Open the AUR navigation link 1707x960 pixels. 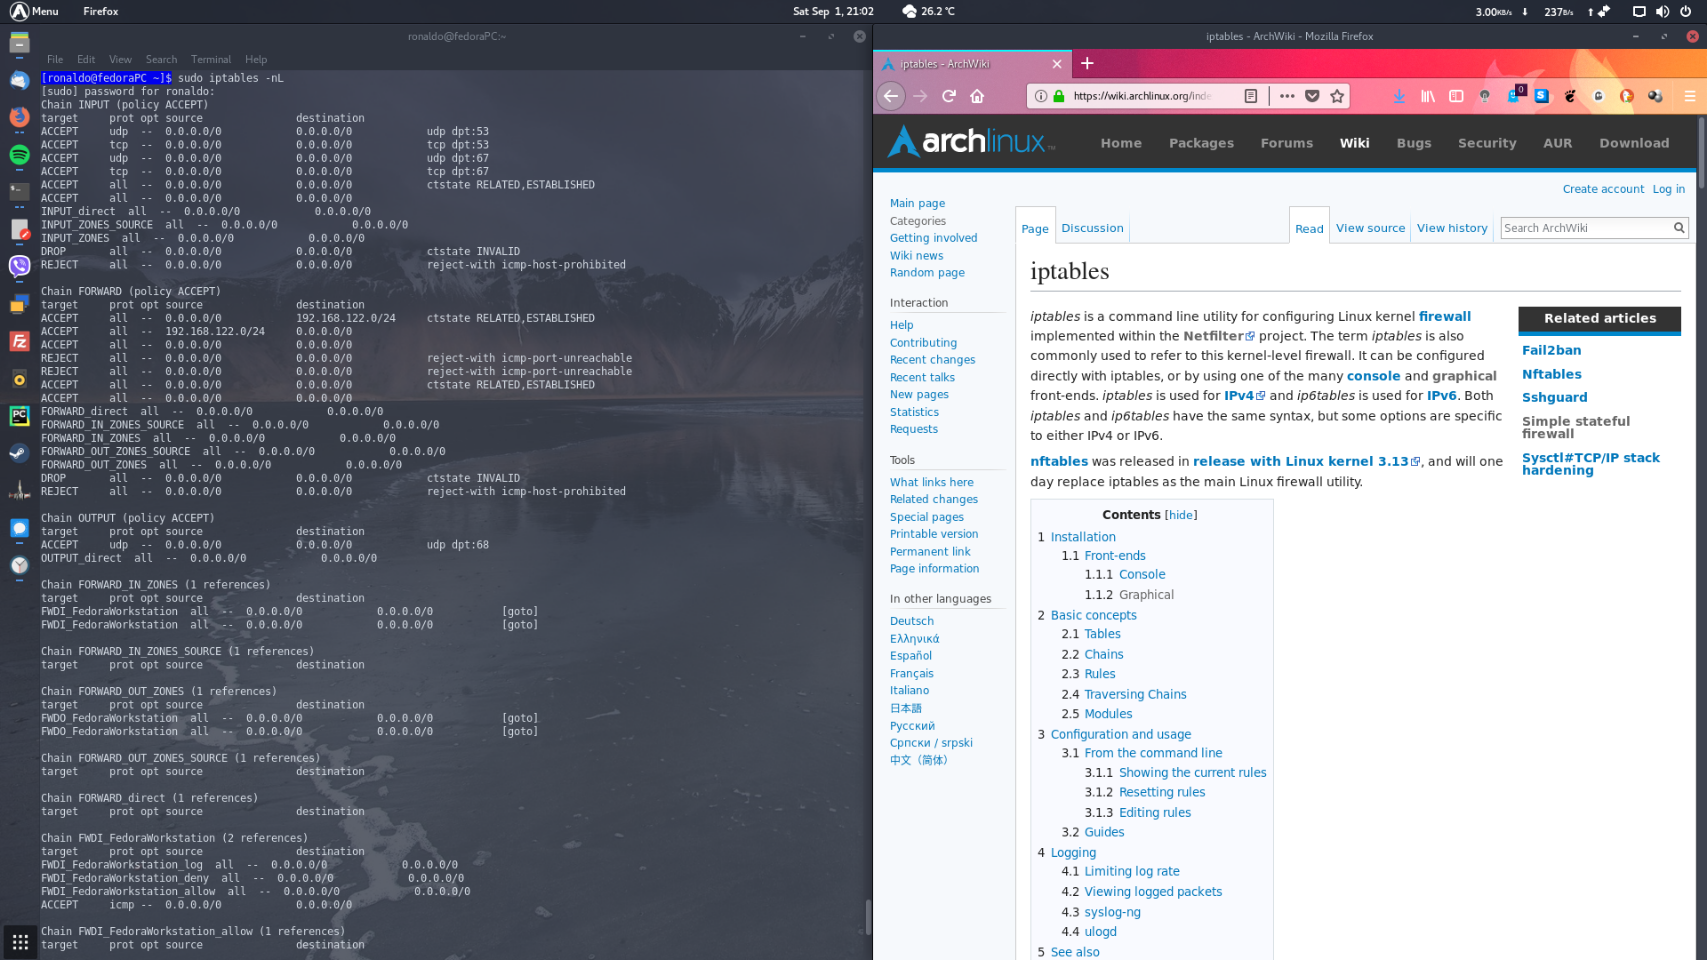point(1557,143)
